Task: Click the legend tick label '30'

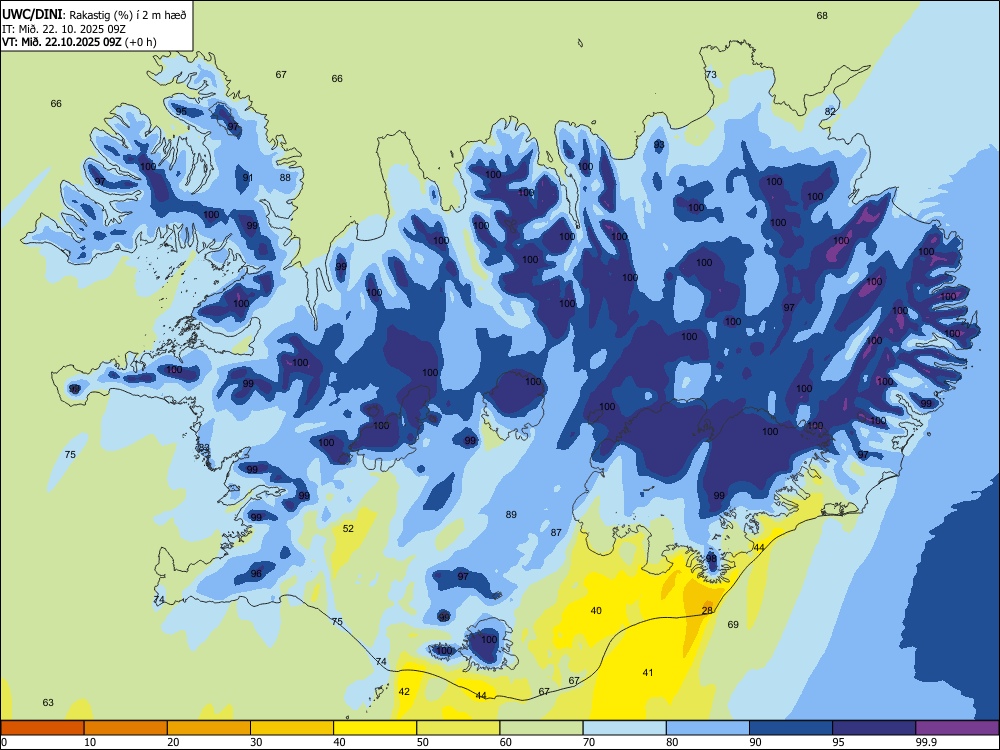Action: (256, 742)
